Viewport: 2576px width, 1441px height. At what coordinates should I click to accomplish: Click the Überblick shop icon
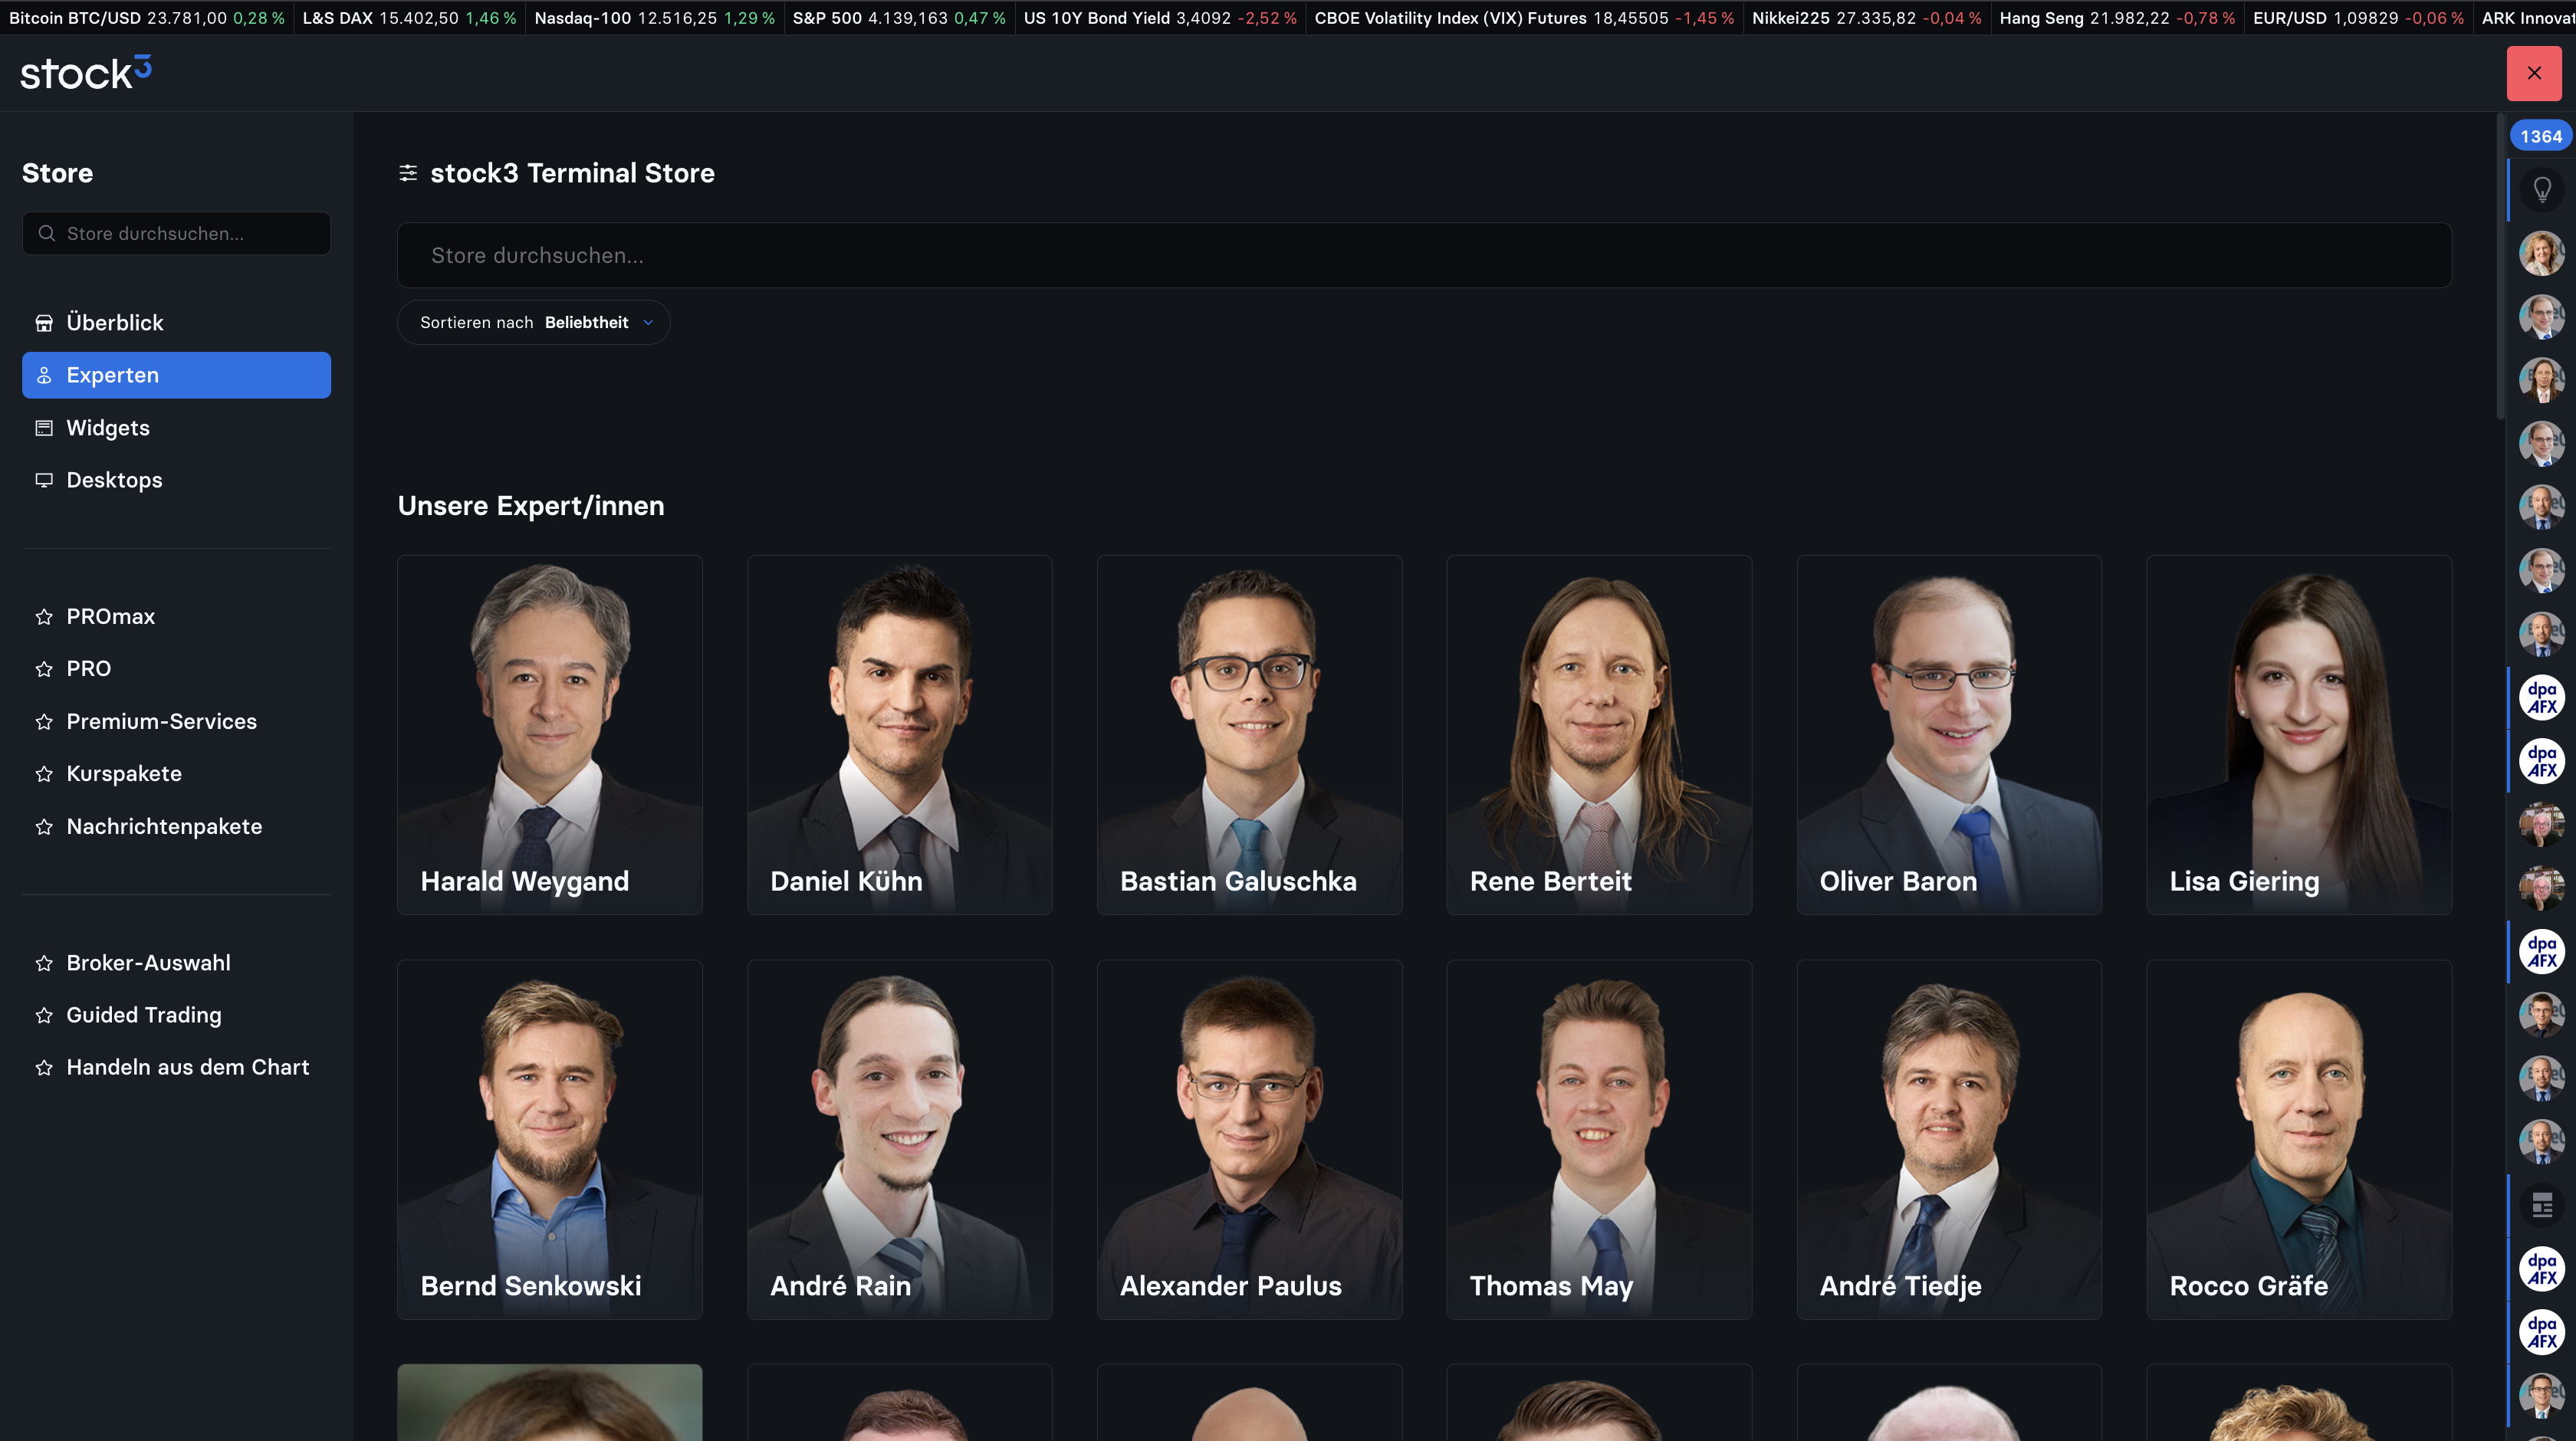(x=44, y=323)
